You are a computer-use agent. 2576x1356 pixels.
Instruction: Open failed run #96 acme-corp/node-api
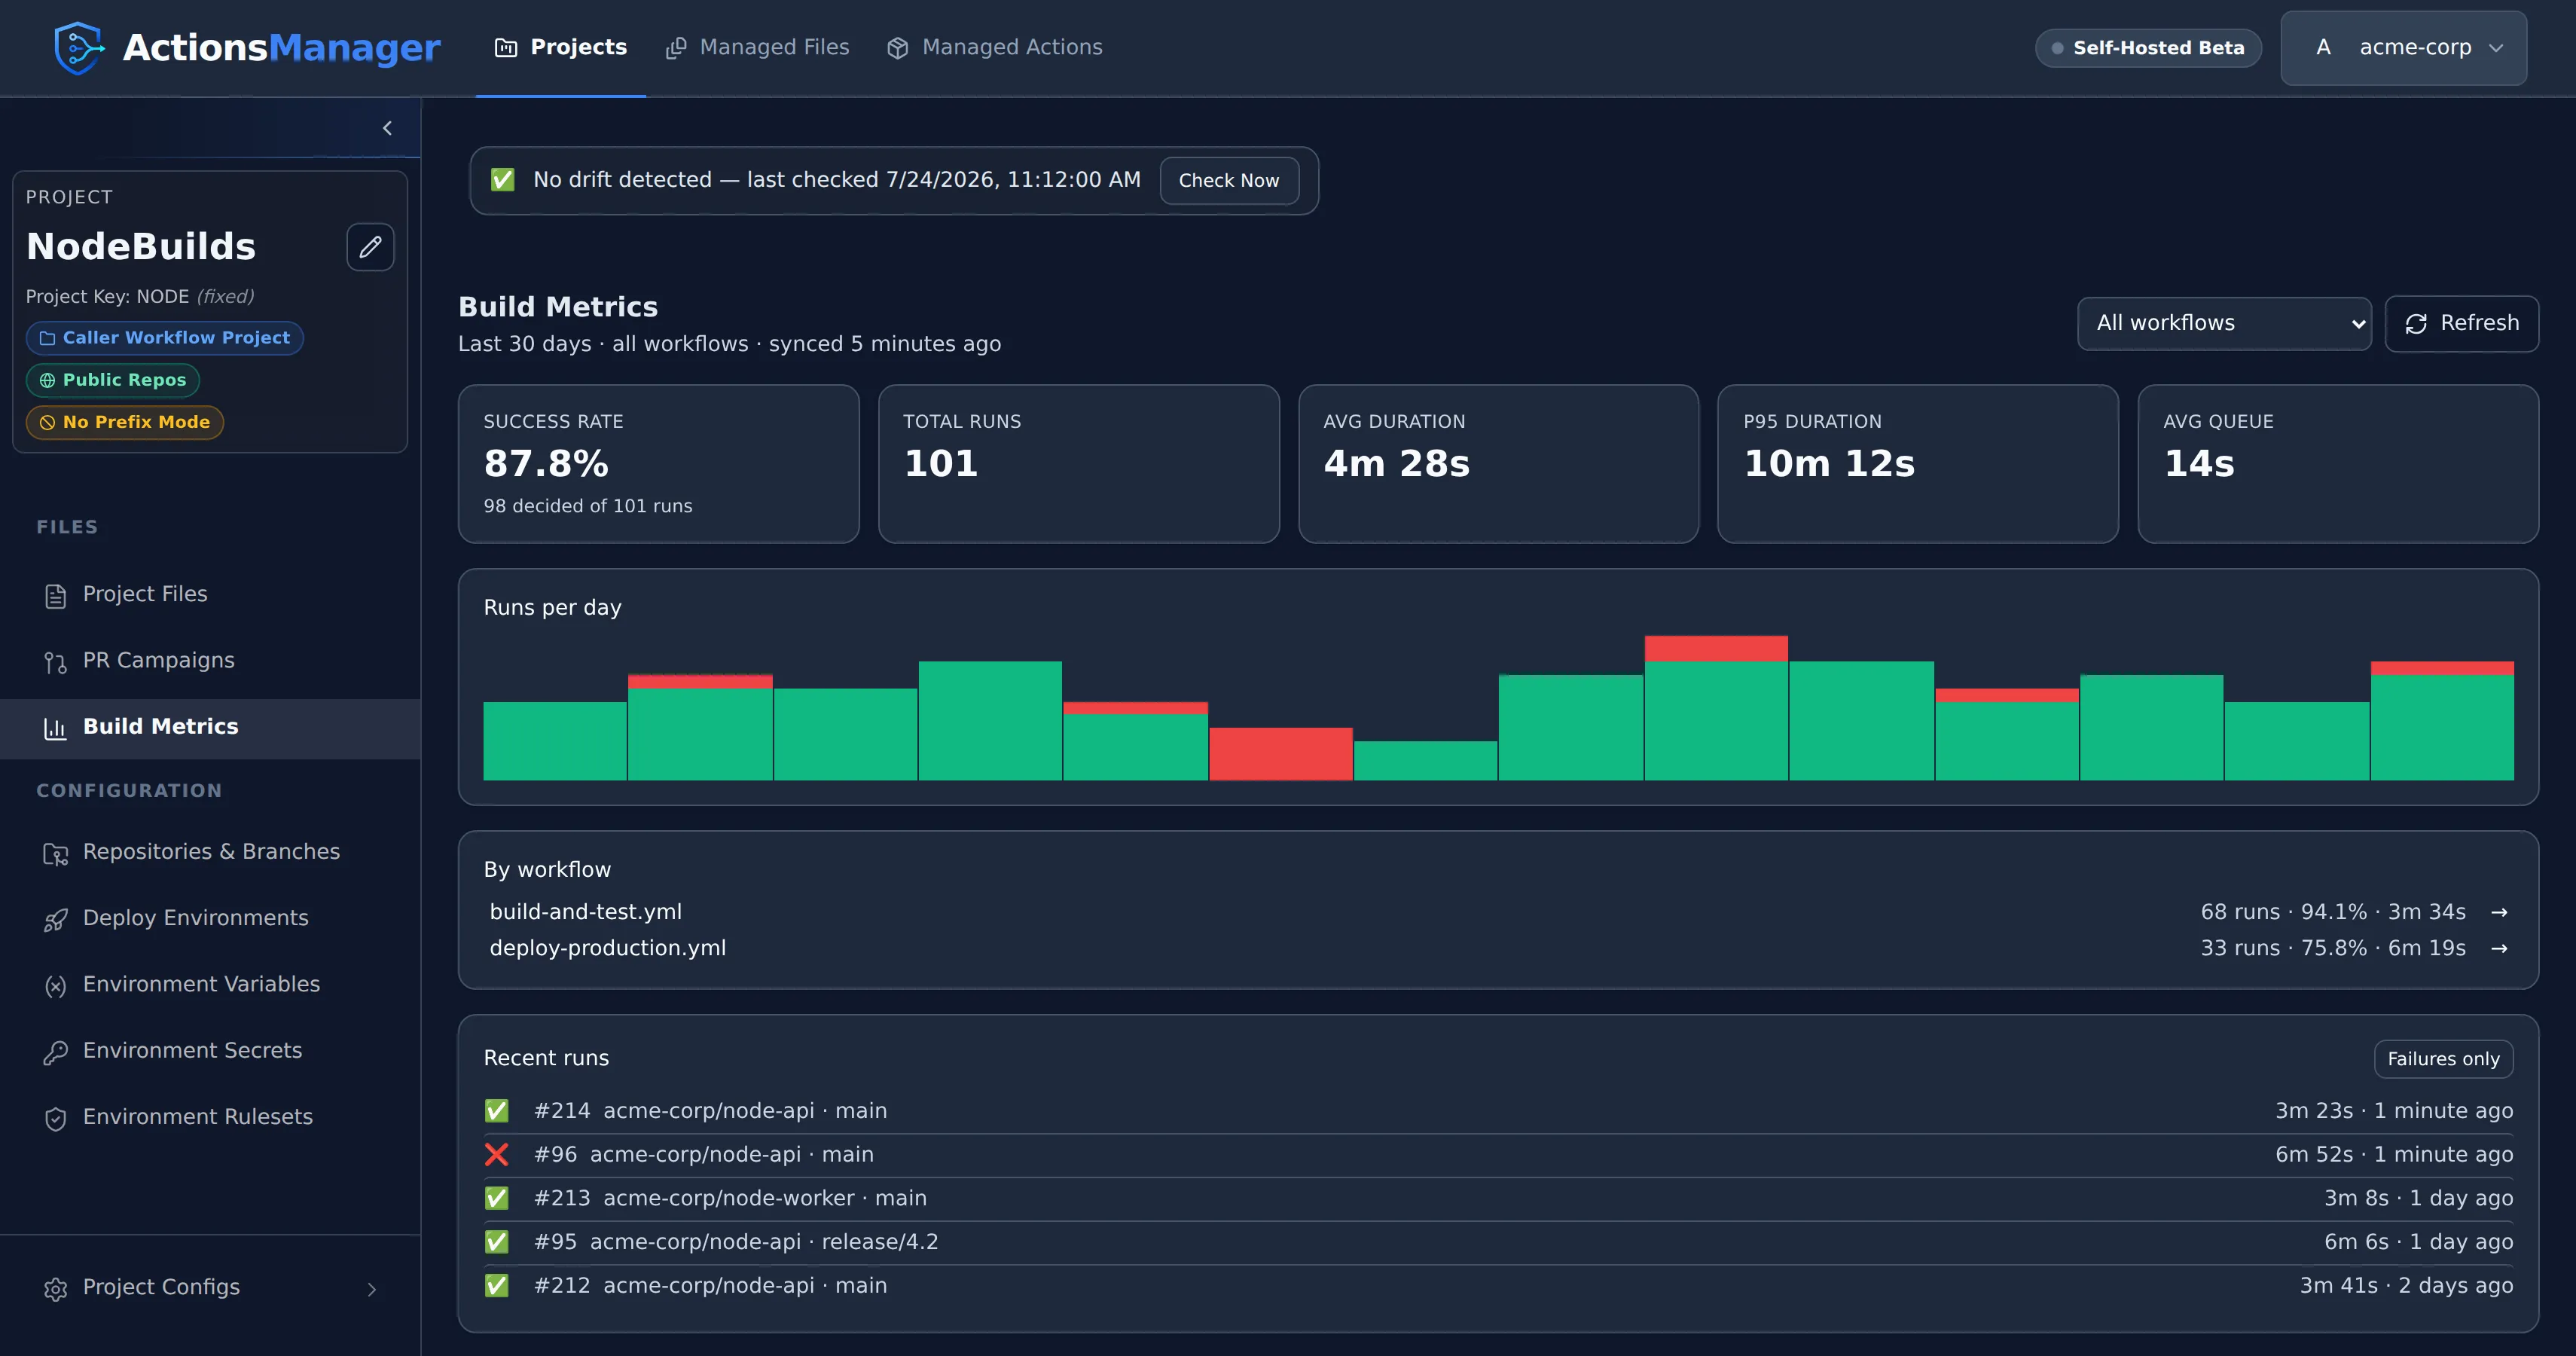click(x=1498, y=1155)
